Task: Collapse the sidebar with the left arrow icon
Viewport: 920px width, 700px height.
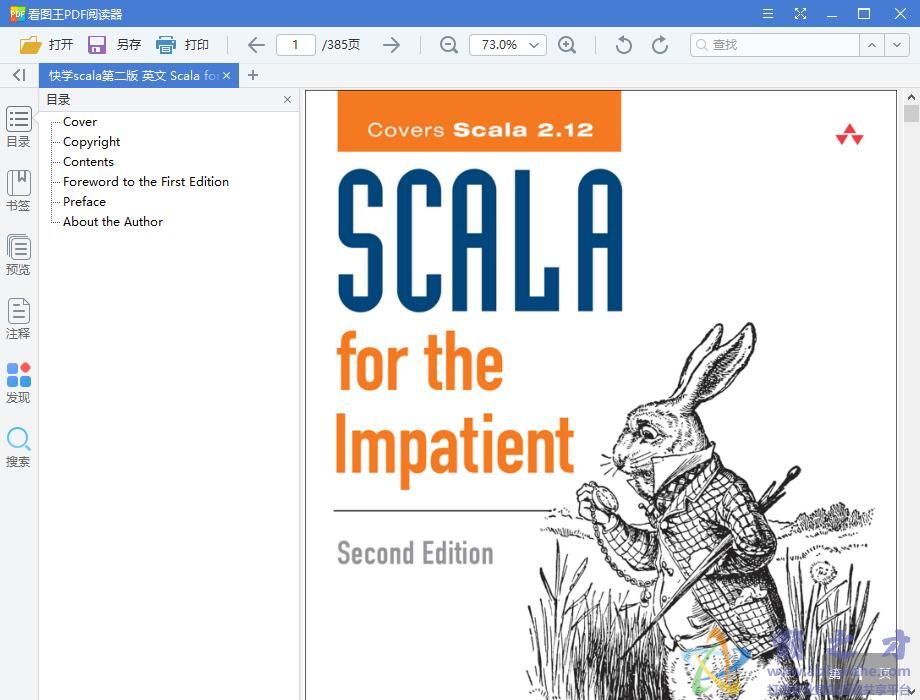Action: (19, 75)
